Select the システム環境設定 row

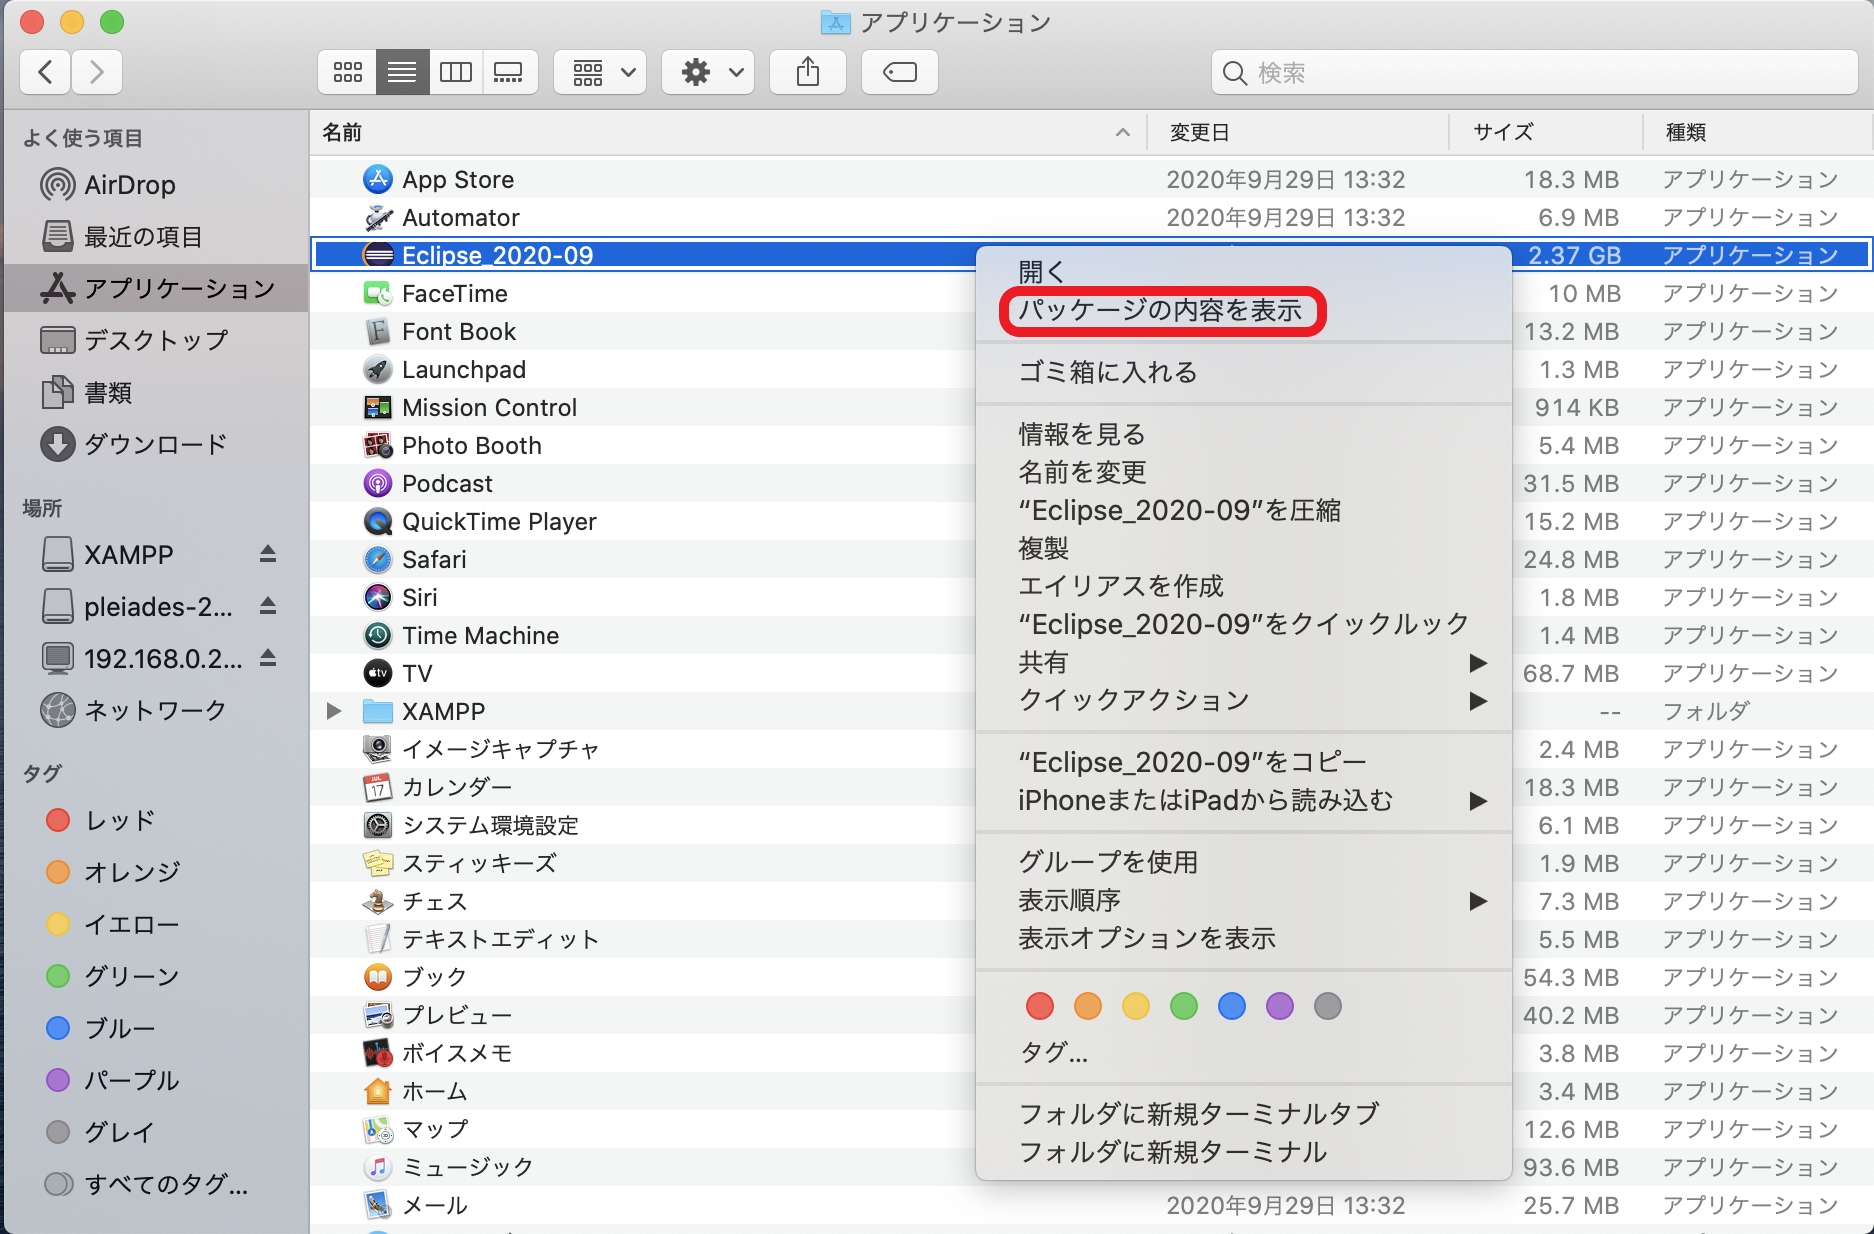(1090, 825)
